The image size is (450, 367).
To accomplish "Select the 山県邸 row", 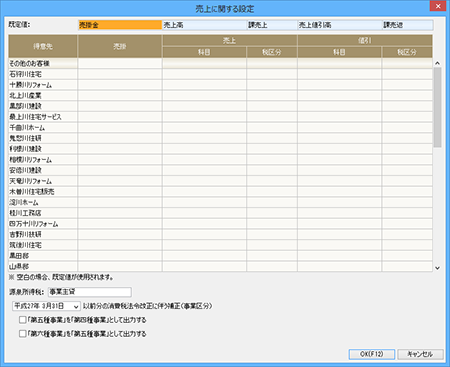I will point(220,266).
